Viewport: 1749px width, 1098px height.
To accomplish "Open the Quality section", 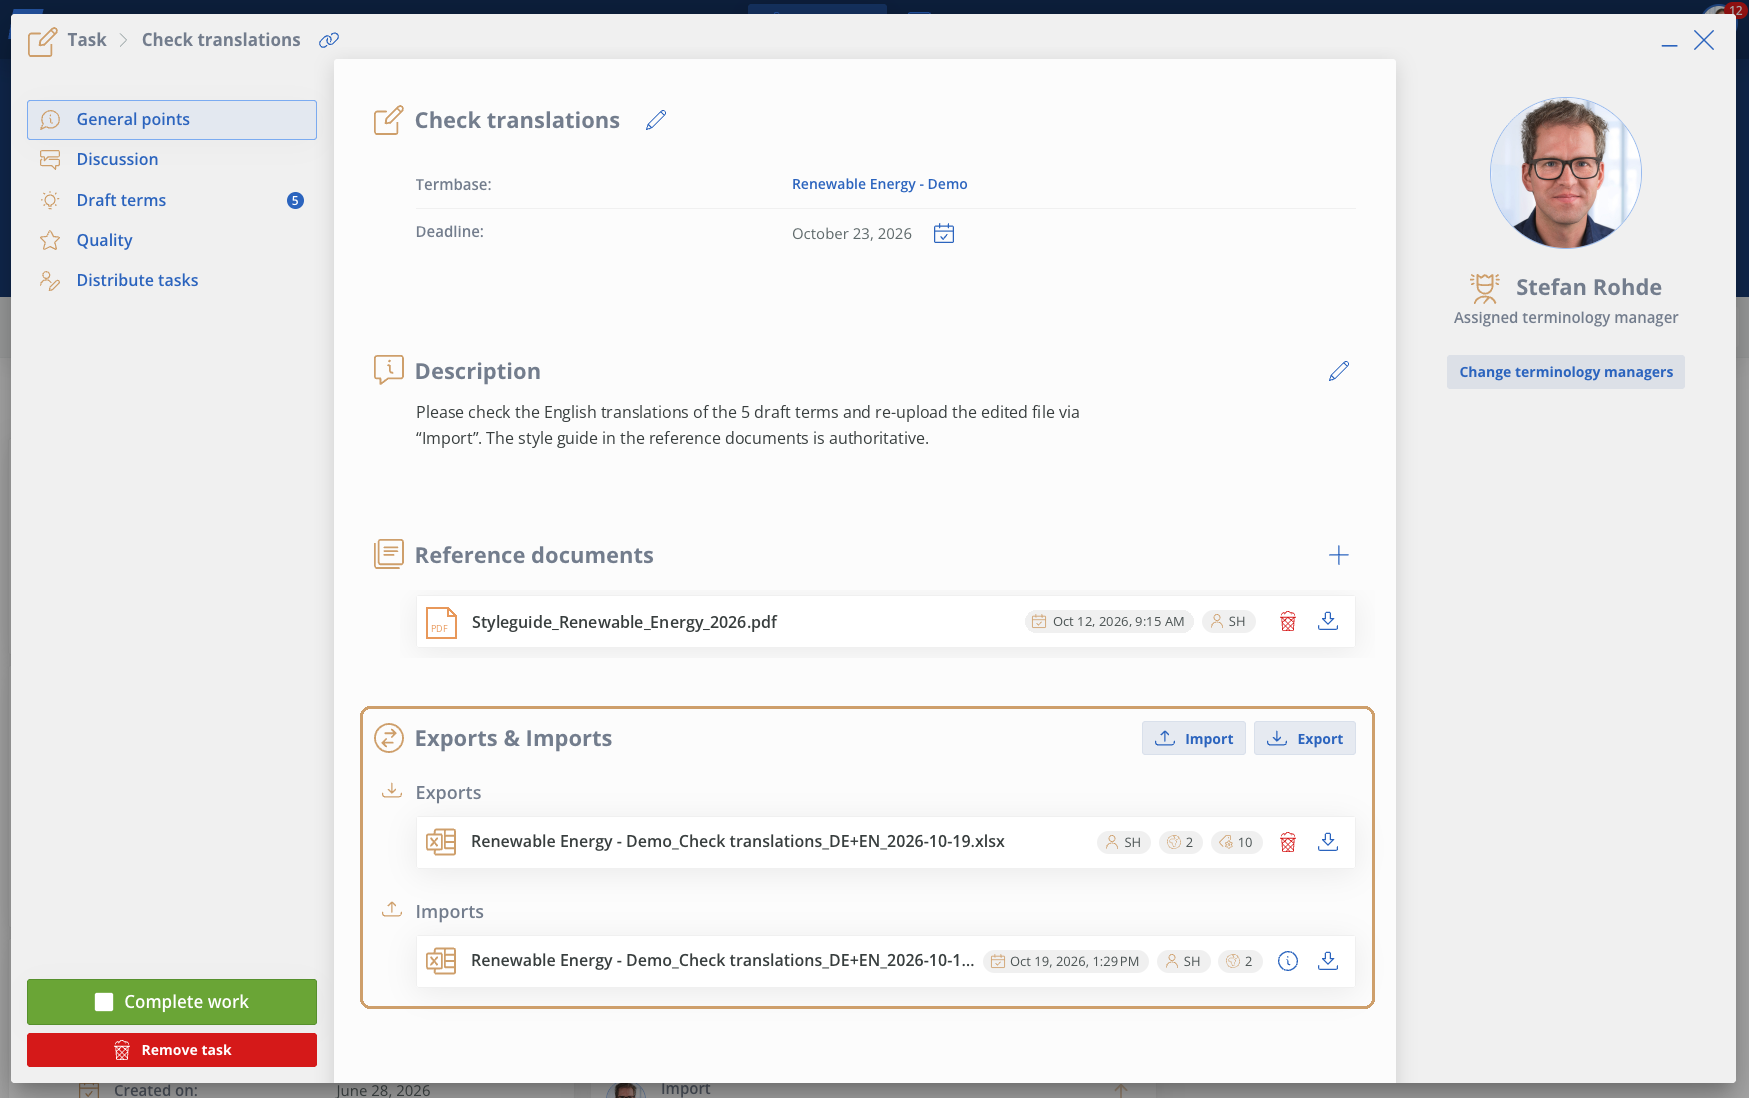I will [x=172, y=240].
